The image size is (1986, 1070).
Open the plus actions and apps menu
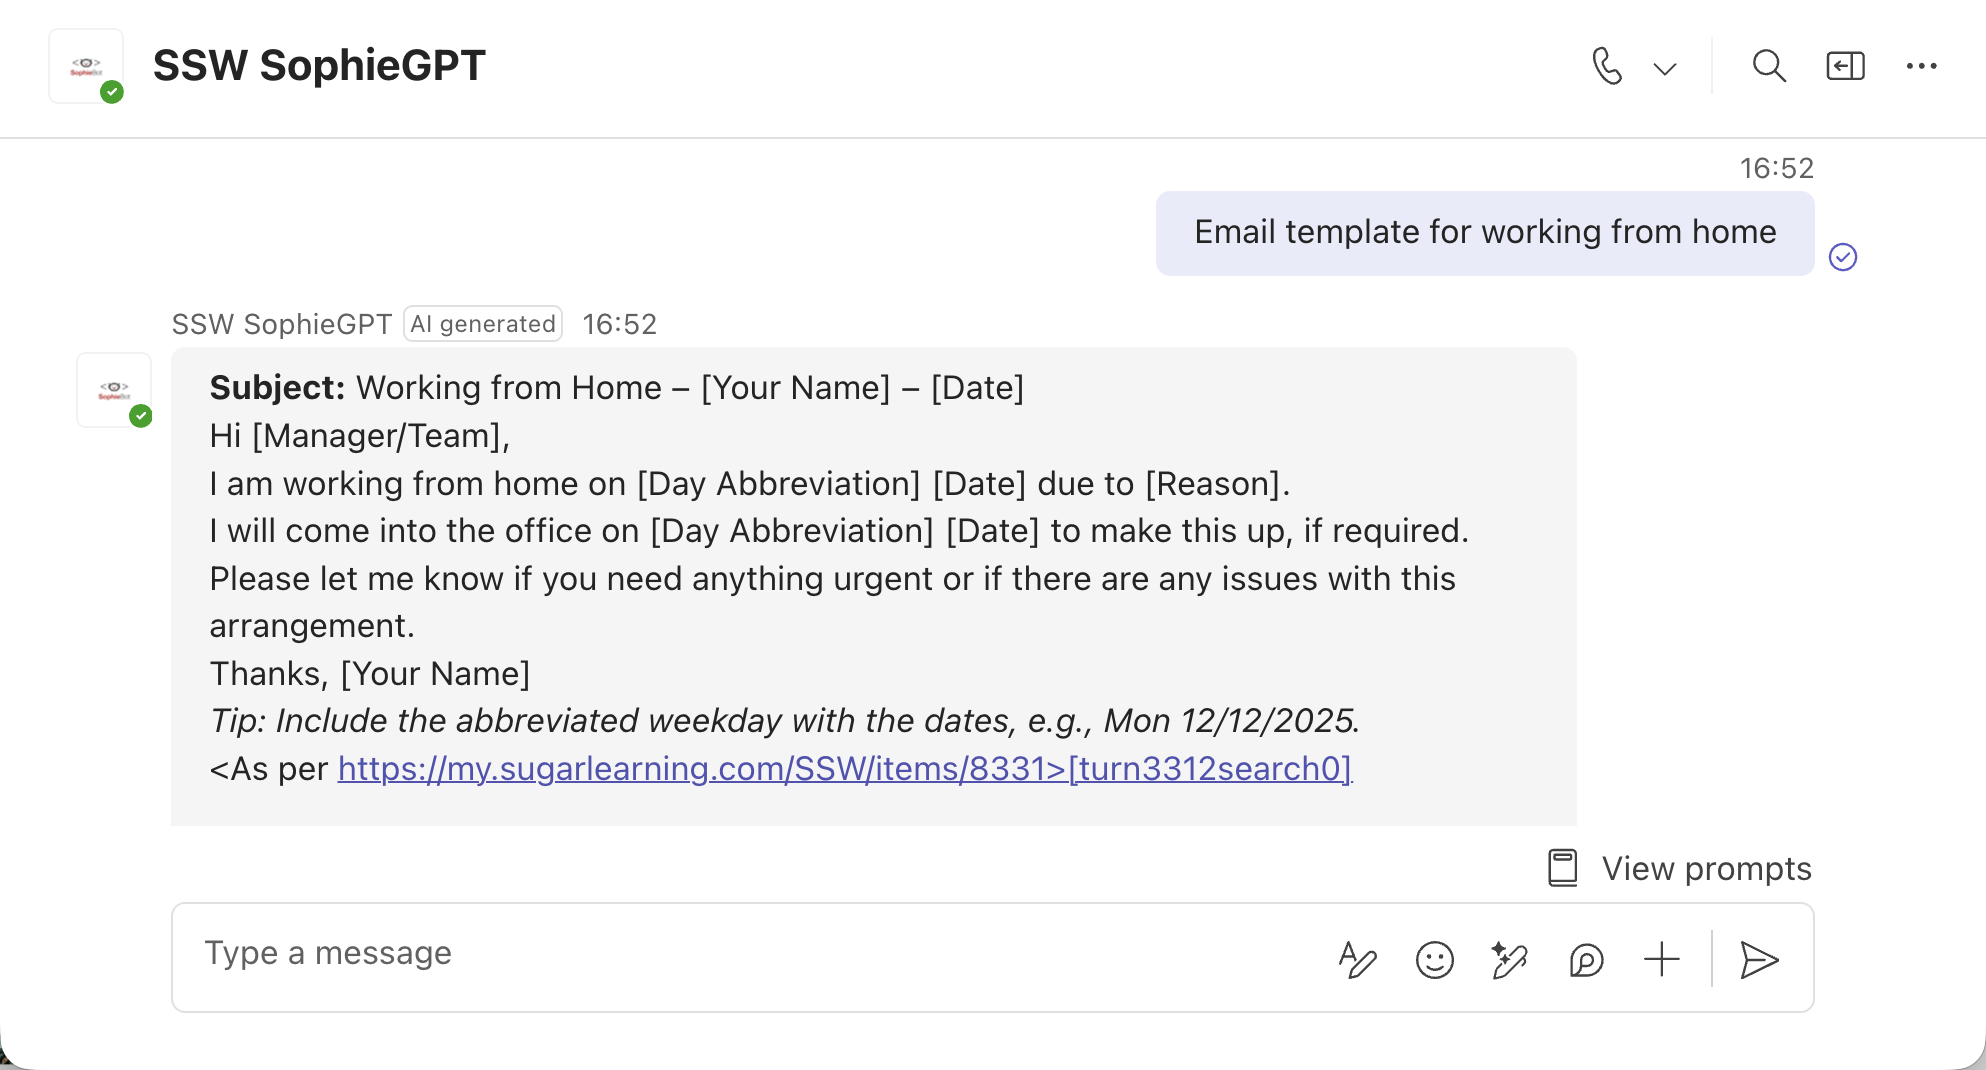(x=1661, y=960)
